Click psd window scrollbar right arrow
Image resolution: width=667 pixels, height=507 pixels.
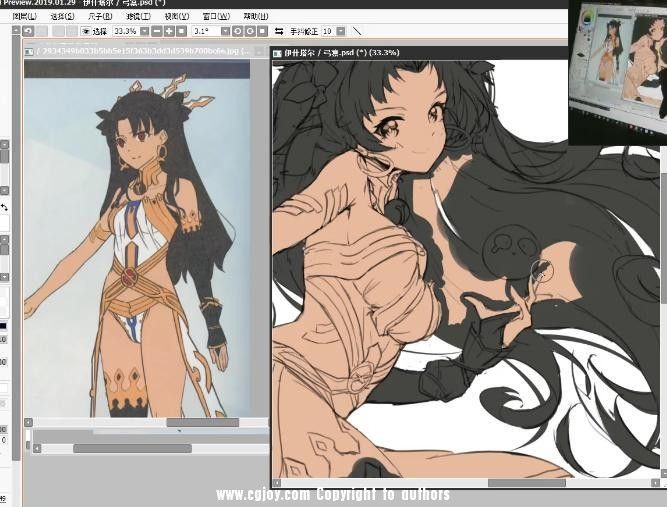point(655,483)
